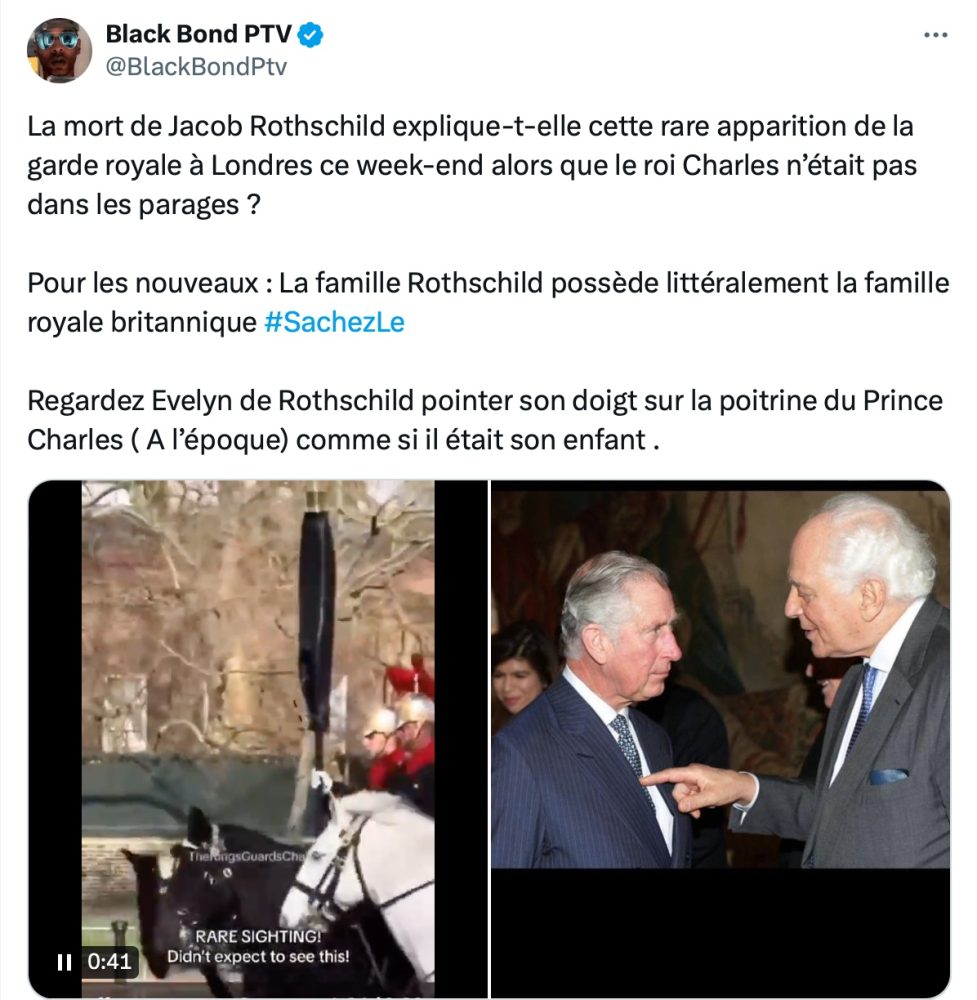Click the RARE SIGHTING caption in video
Image resolution: width=977 pixels, height=1000 pixels.
pos(258,936)
